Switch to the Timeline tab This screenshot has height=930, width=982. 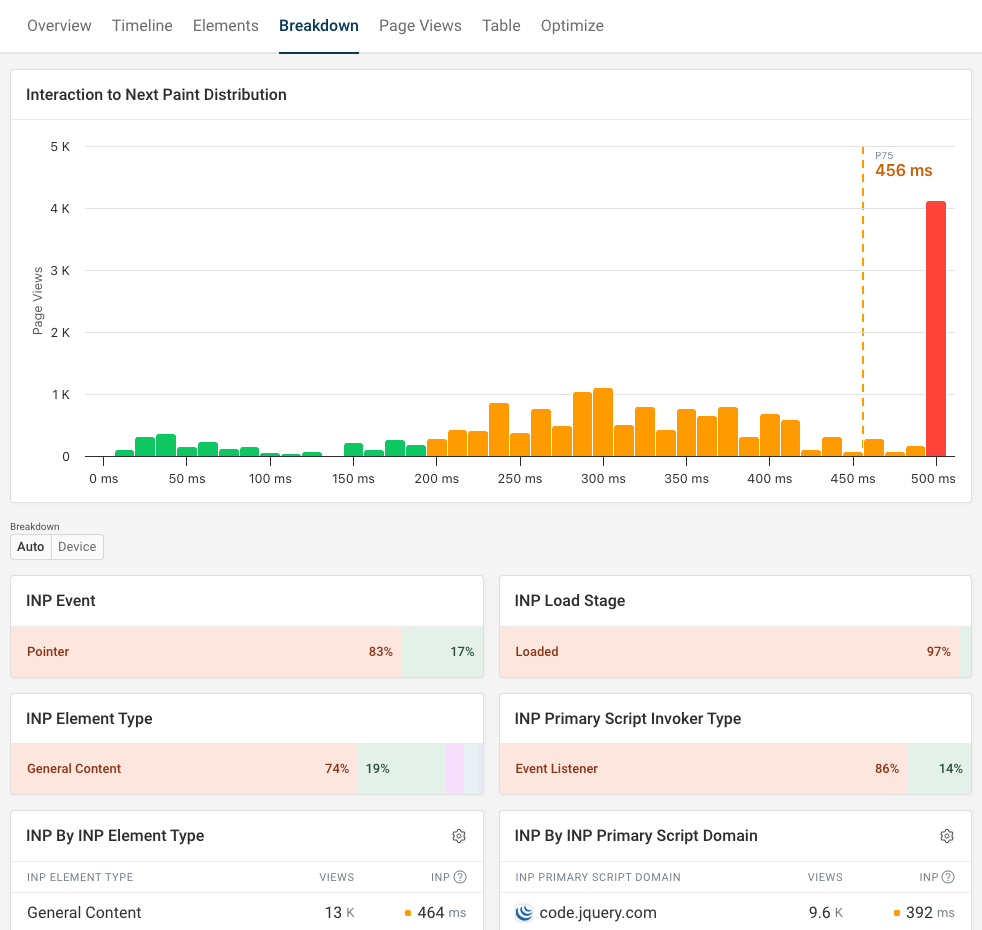pyautogui.click(x=142, y=26)
